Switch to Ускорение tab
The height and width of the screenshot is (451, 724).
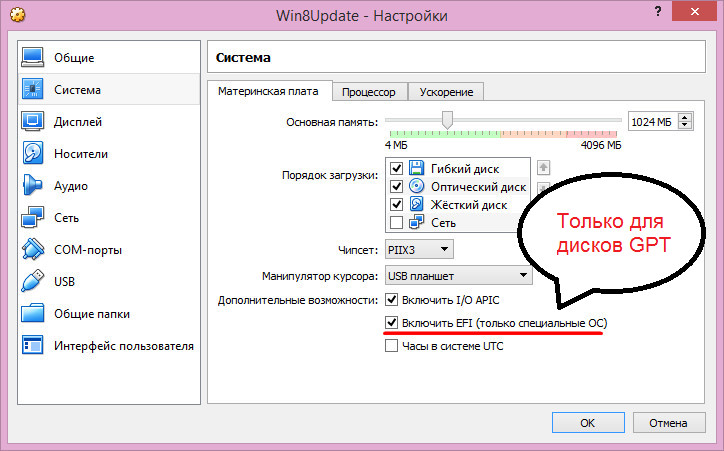(x=446, y=92)
